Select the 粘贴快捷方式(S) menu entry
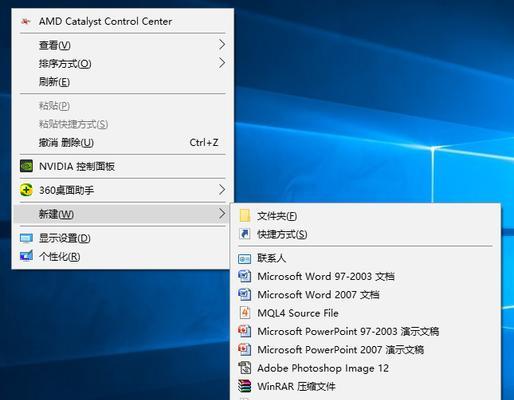Screen dimensions: 514x400 [x=123, y=124]
